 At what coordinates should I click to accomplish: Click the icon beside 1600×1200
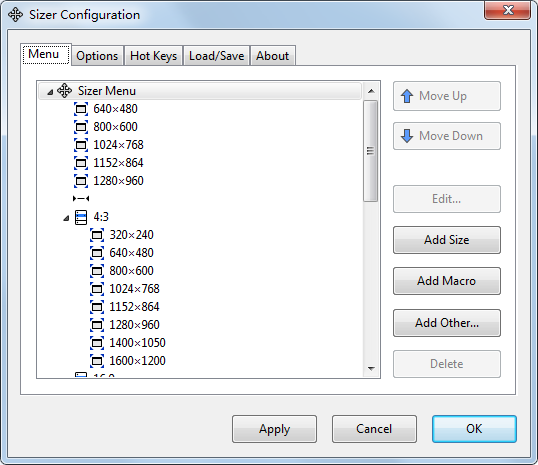pos(97,361)
